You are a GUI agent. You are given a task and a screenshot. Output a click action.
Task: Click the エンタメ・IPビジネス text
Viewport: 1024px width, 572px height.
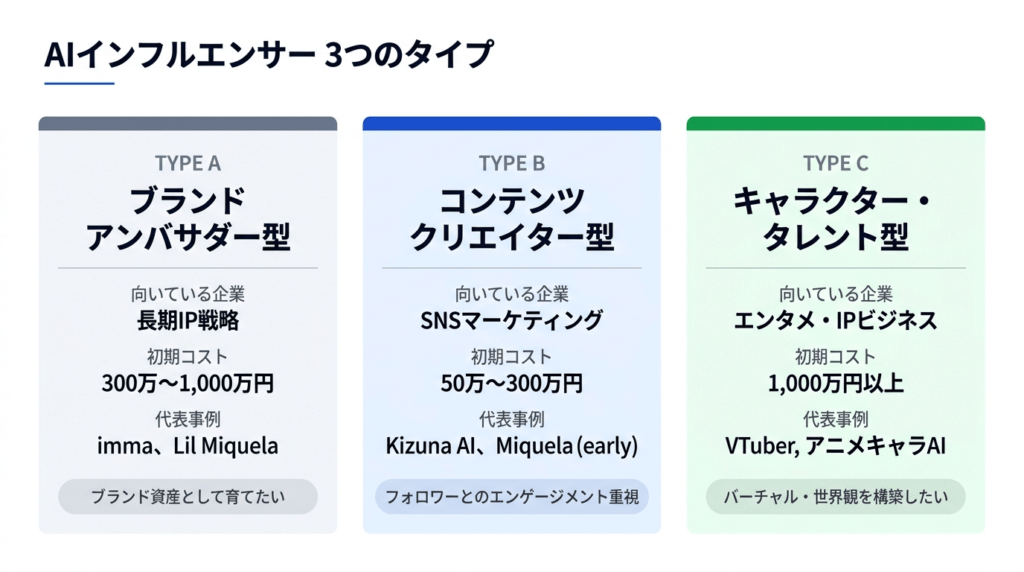pyautogui.click(x=835, y=321)
